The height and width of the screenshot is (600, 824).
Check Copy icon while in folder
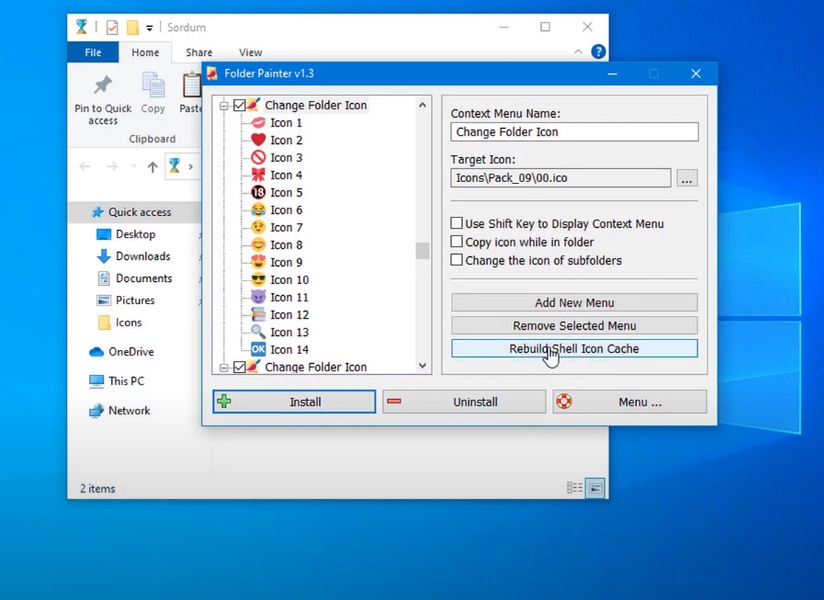tap(457, 242)
